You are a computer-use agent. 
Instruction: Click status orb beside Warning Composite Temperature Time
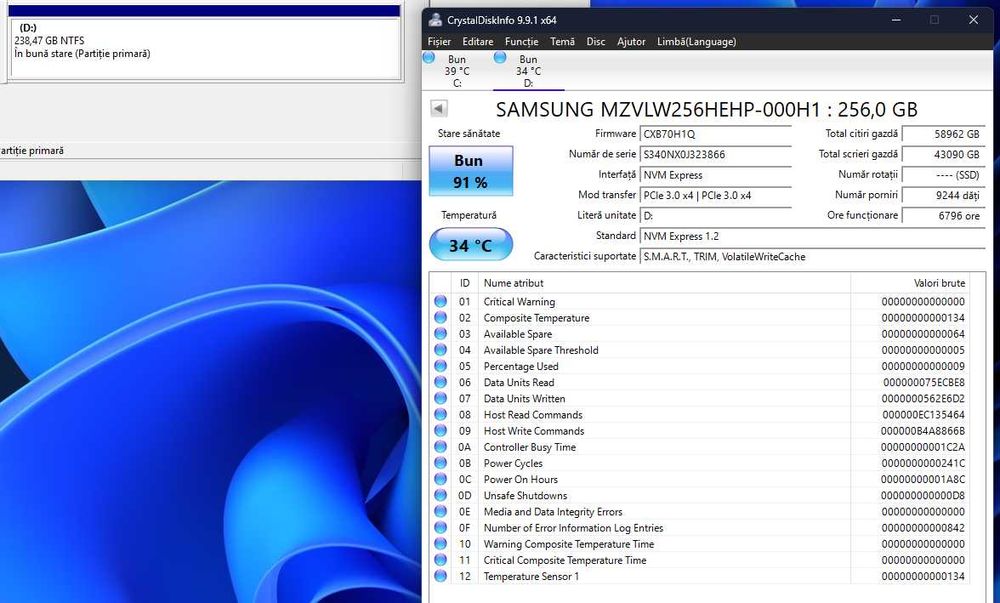(441, 544)
